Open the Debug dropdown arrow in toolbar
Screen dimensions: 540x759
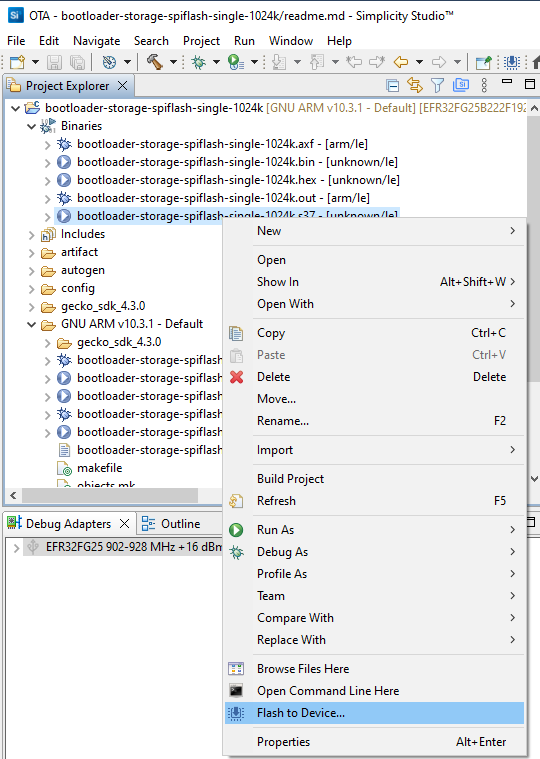point(216,62)
